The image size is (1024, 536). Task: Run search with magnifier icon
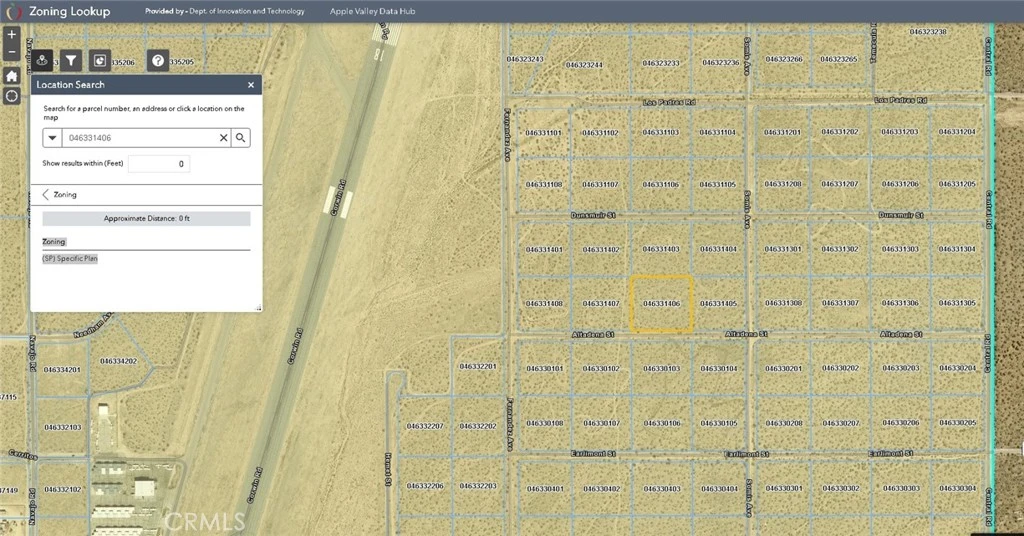click(x=240, y=138)
